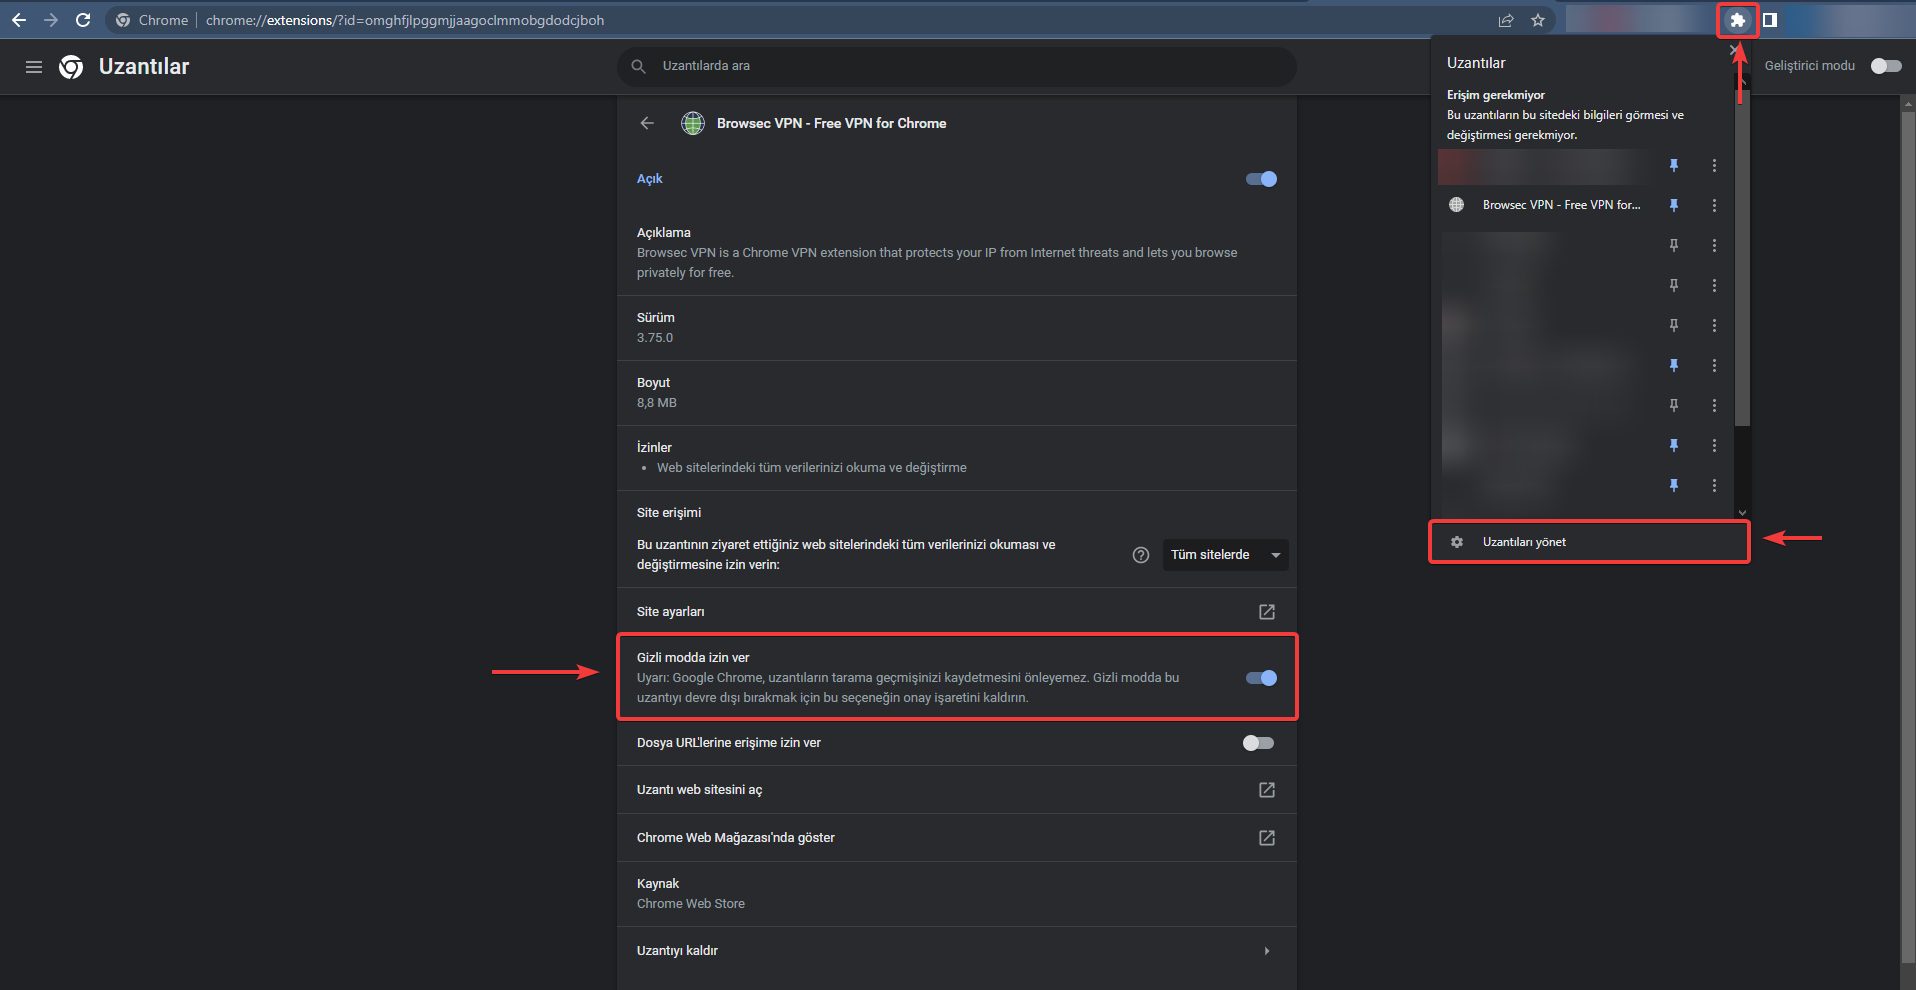Image resolution: width=1916 pixels, height=990 pixels.
Task: Click the chrome://extensions address bar URL
Action: [405, 20]
